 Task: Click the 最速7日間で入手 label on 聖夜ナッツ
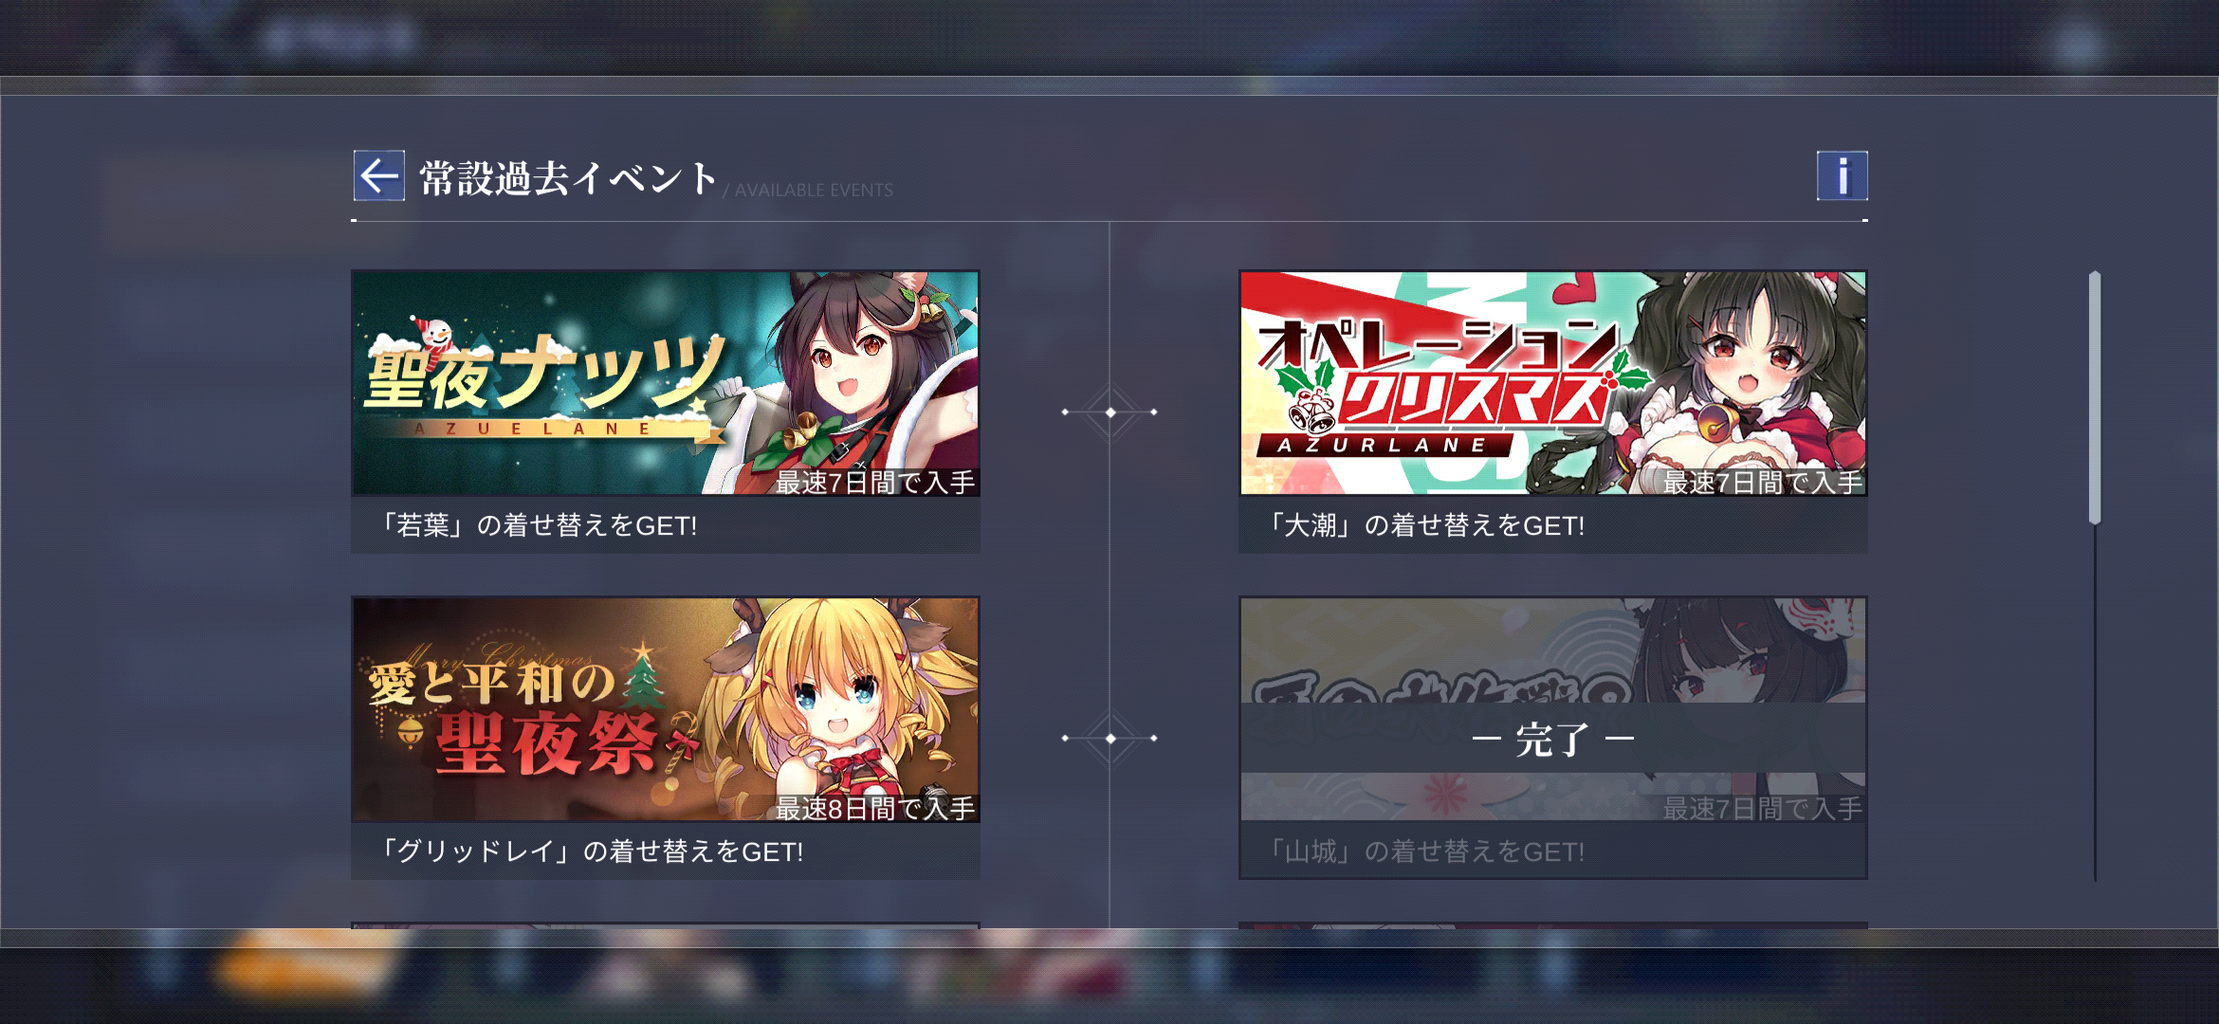(875, 482)
